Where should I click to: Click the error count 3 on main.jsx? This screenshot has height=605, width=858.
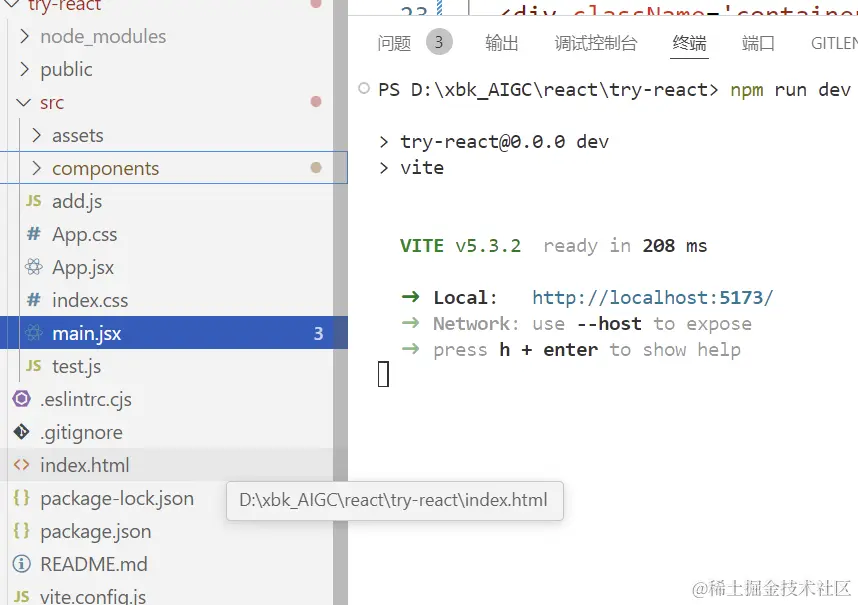click(318, 333)
